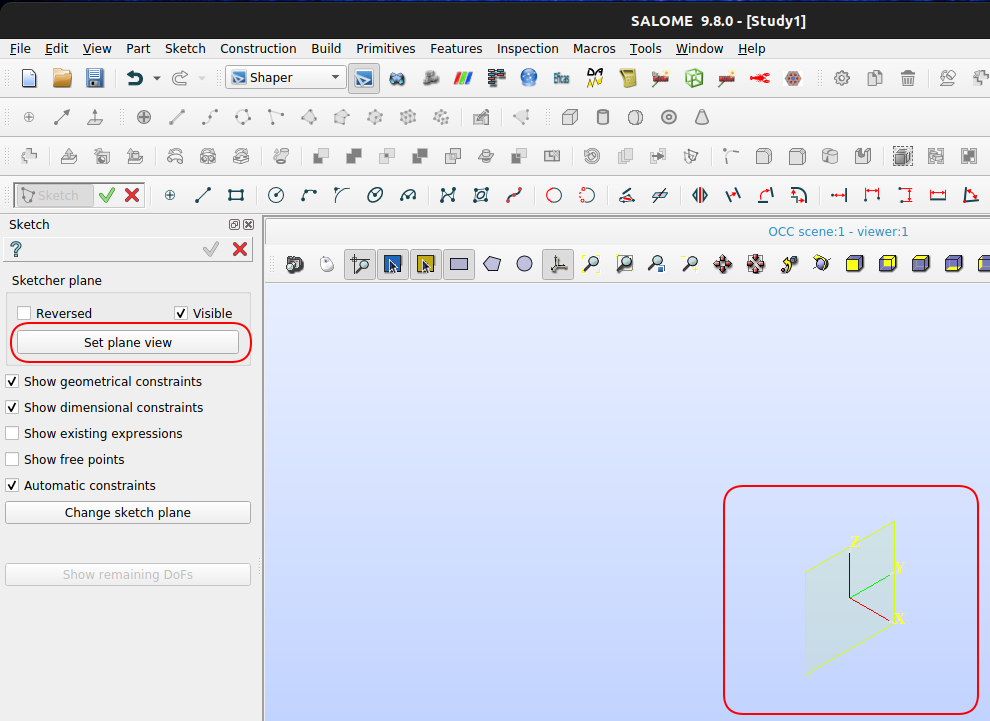
Task: Select the Front view cube icon
Action: coord(854,264)
